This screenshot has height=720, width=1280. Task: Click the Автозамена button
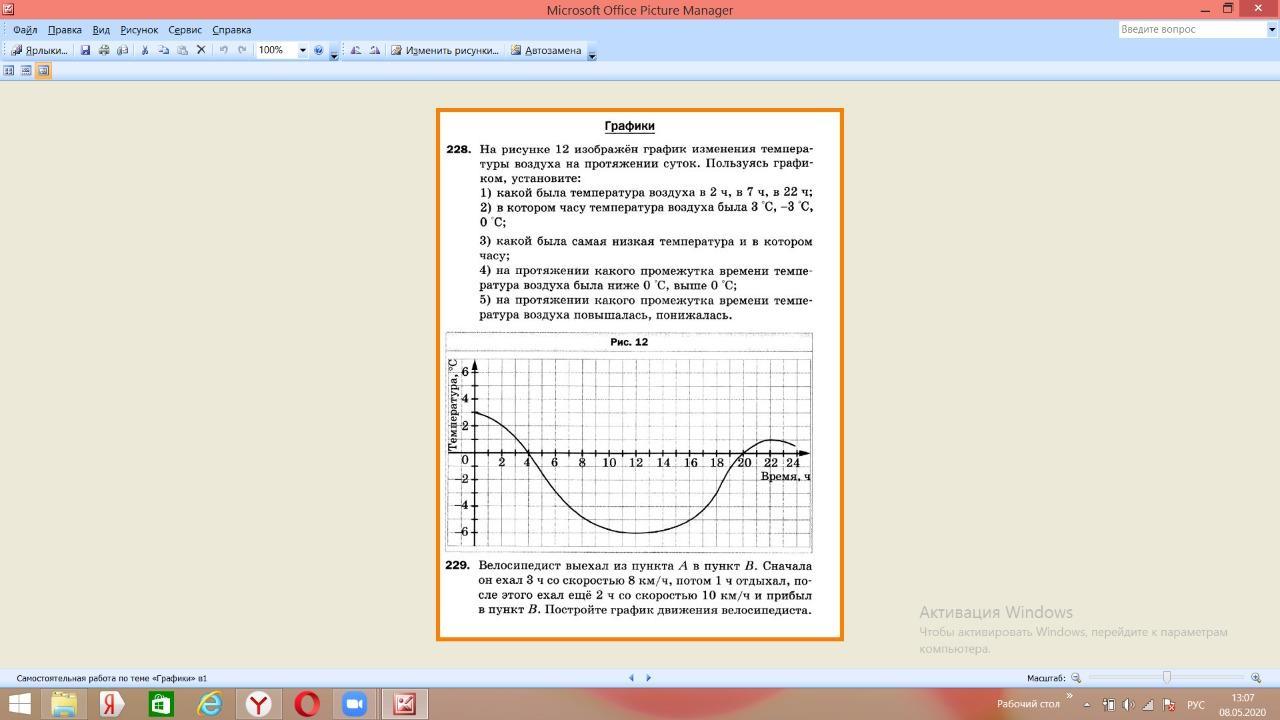(546, 50)
